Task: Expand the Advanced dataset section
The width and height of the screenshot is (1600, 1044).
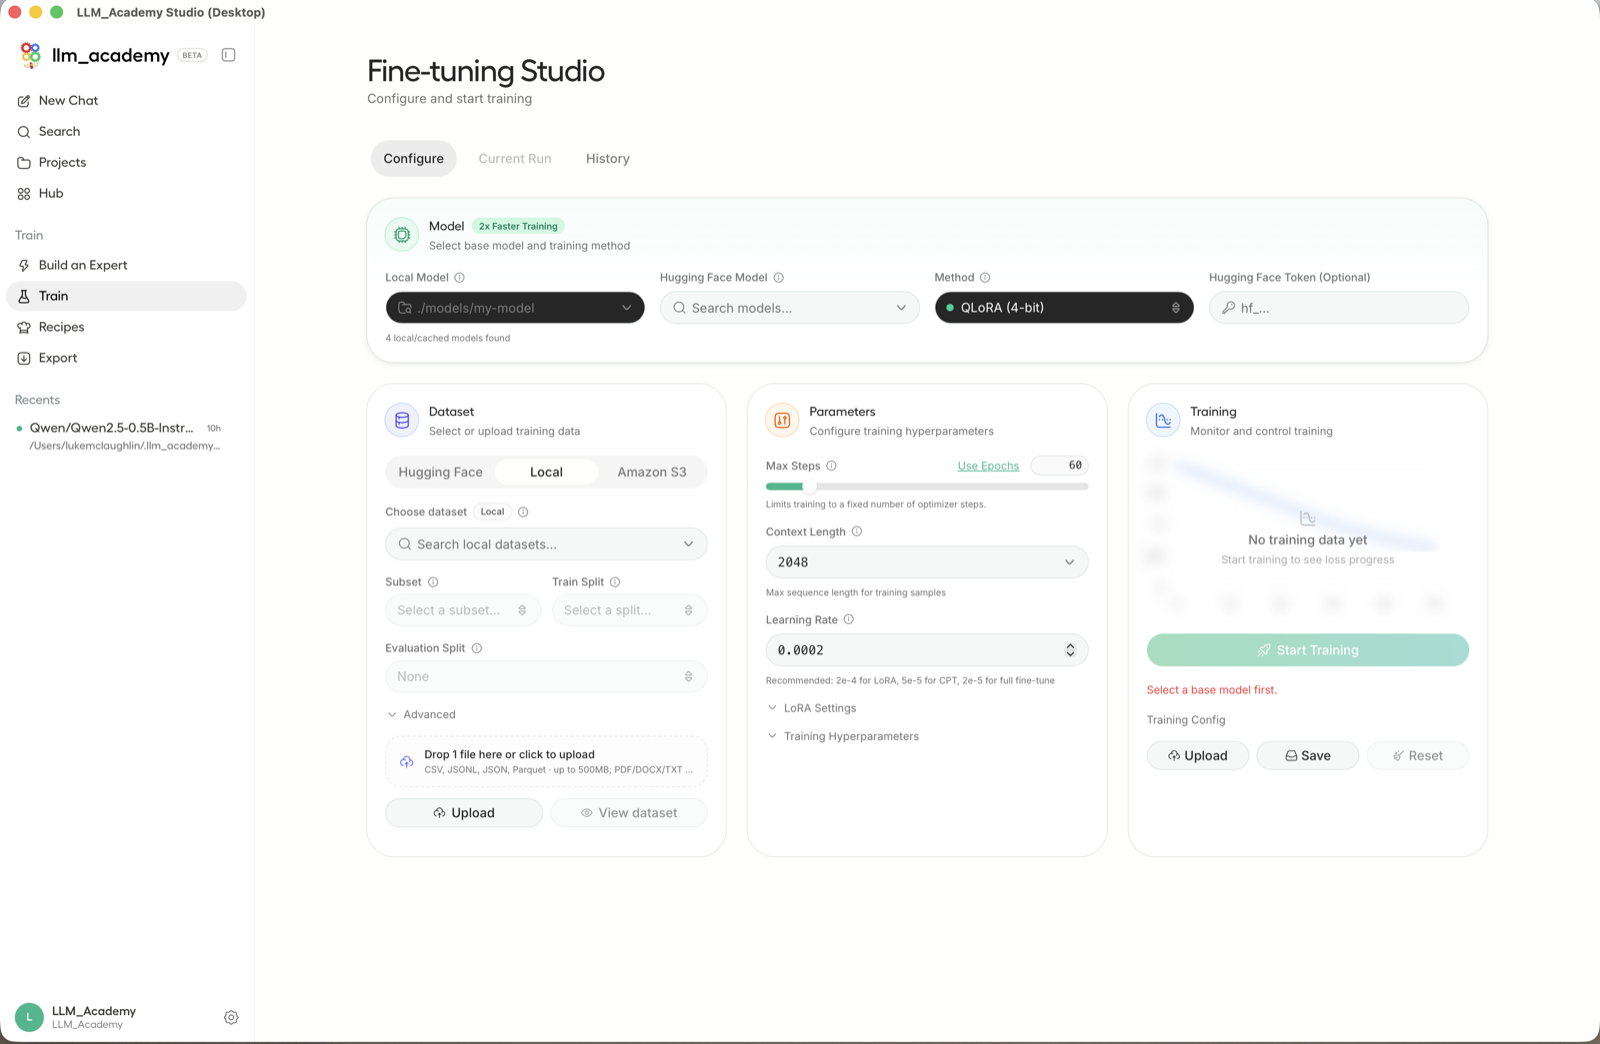Action: click(x=421, y=715)
